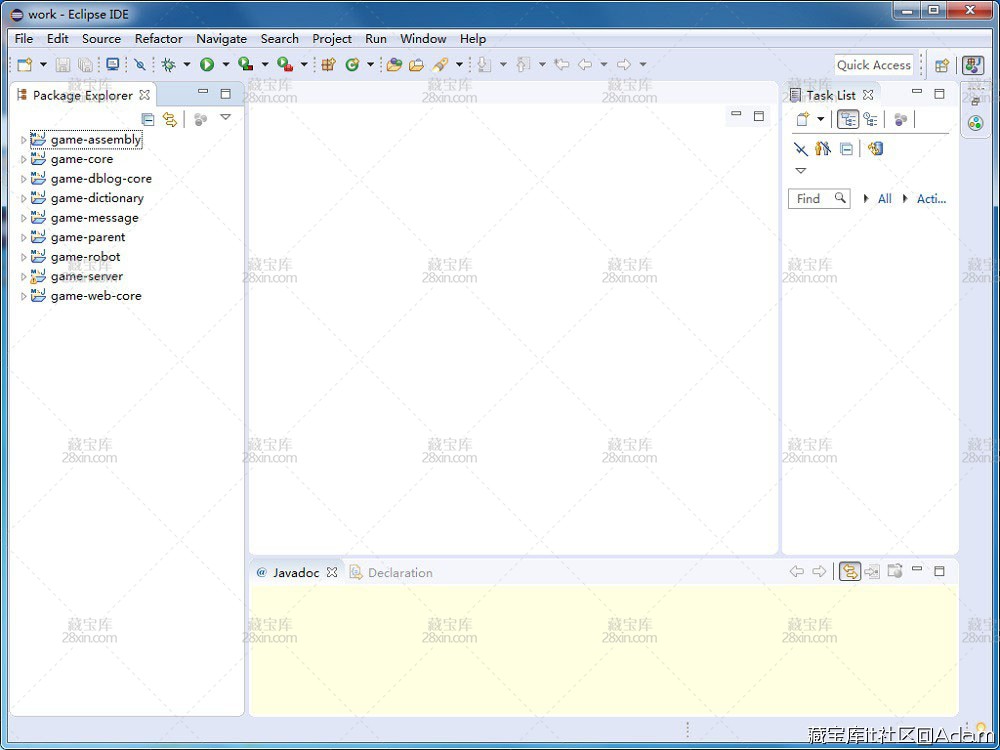Click the Skip All Breakpoints icon
Image resolution: width=1000 pixels, height=750 pixels.
(140, 64)
